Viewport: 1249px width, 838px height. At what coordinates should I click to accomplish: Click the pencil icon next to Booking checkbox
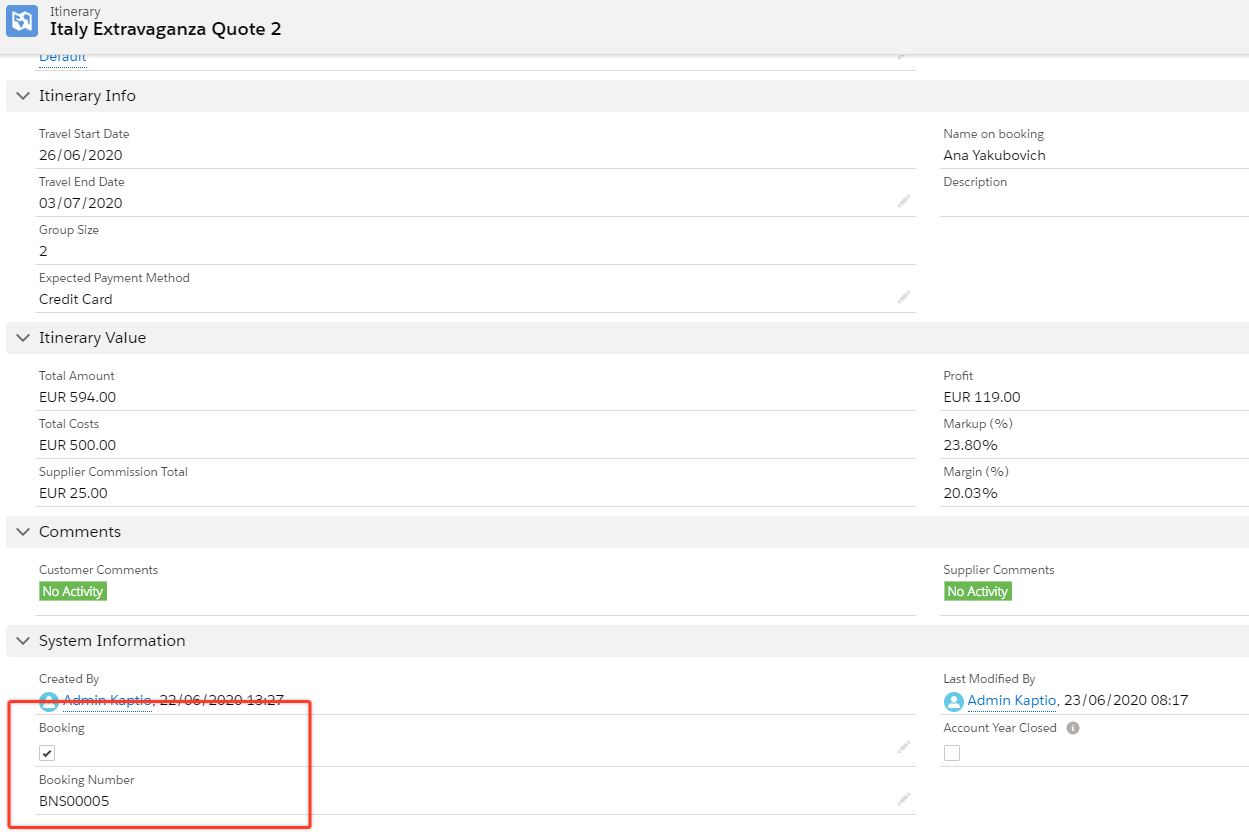[903, 746]
